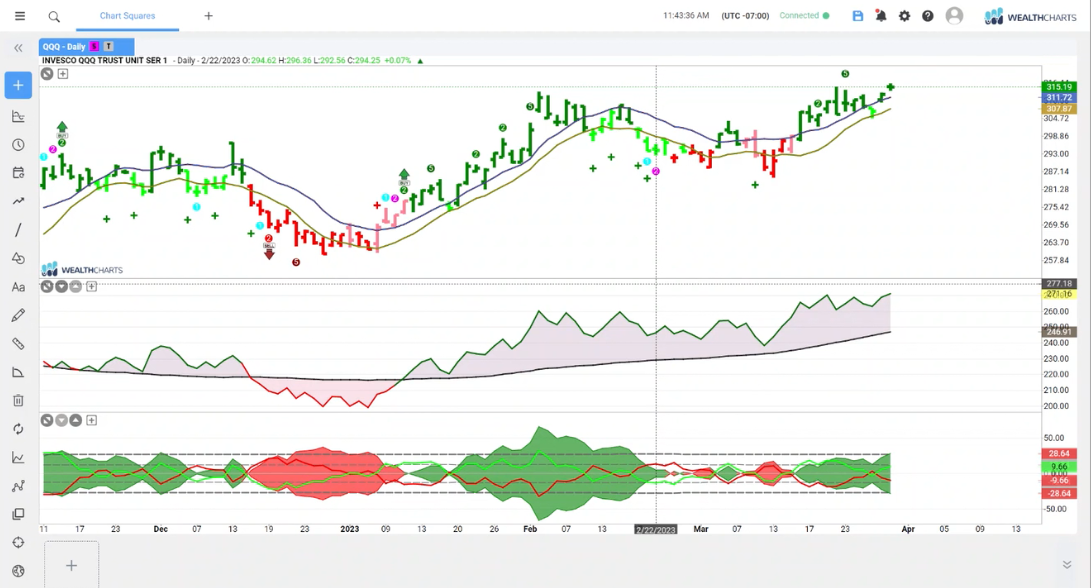
Task: Click the blue plus add button in the sidebar
Action: (x=18, y=86)
